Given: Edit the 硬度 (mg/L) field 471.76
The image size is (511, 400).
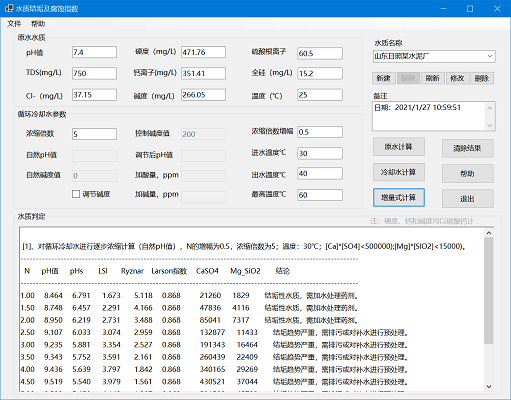Looking at the screenshot, I should (x=203, y=52).
